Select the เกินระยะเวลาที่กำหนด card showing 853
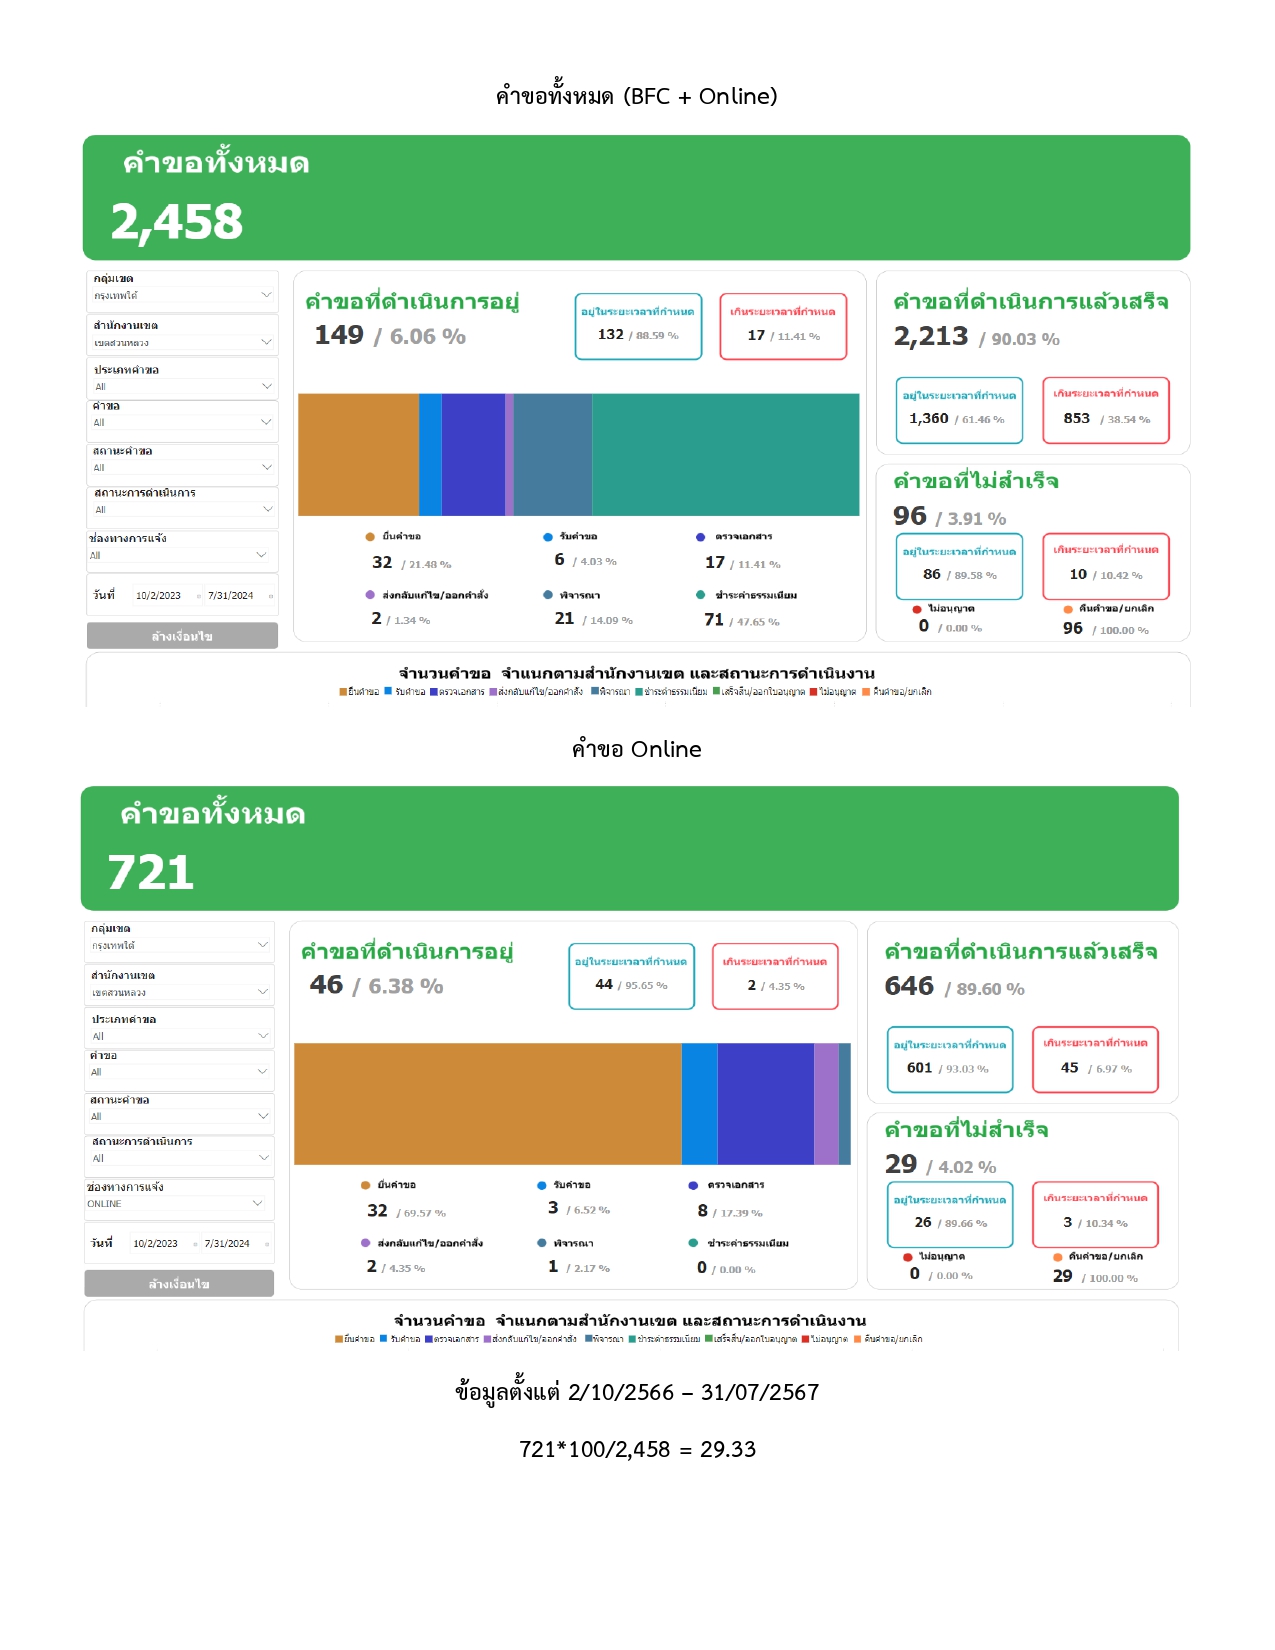 (1105, 410)
